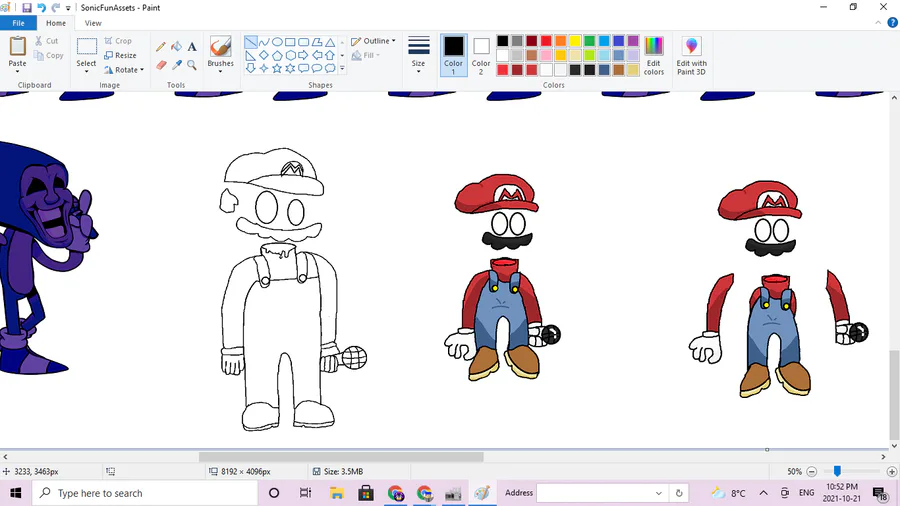Choose the Five-point star shape
The image size is (900, 506).
[277, 69]
